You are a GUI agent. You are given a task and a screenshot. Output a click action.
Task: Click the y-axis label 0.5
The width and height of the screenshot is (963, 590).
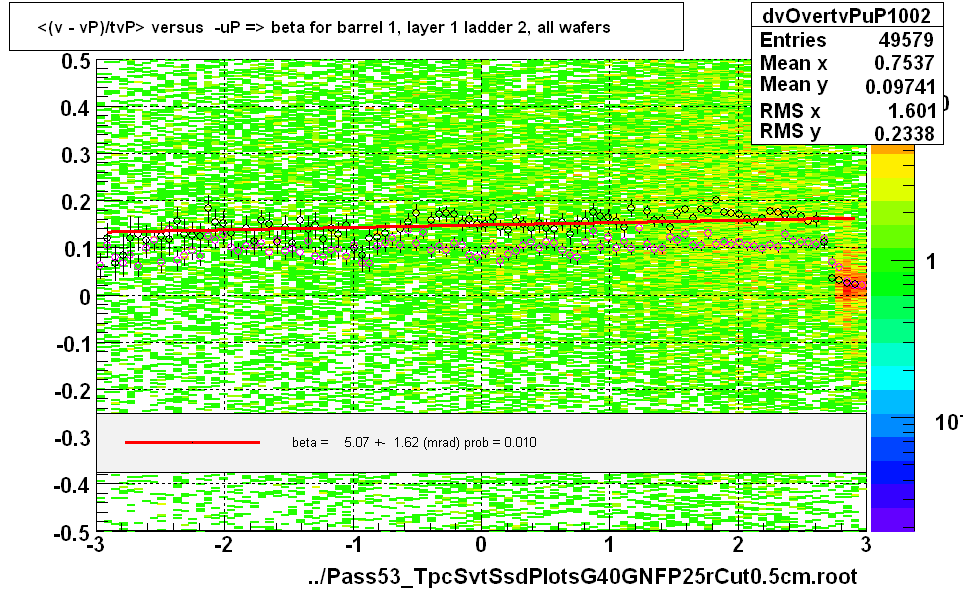[x=76, y=61]
